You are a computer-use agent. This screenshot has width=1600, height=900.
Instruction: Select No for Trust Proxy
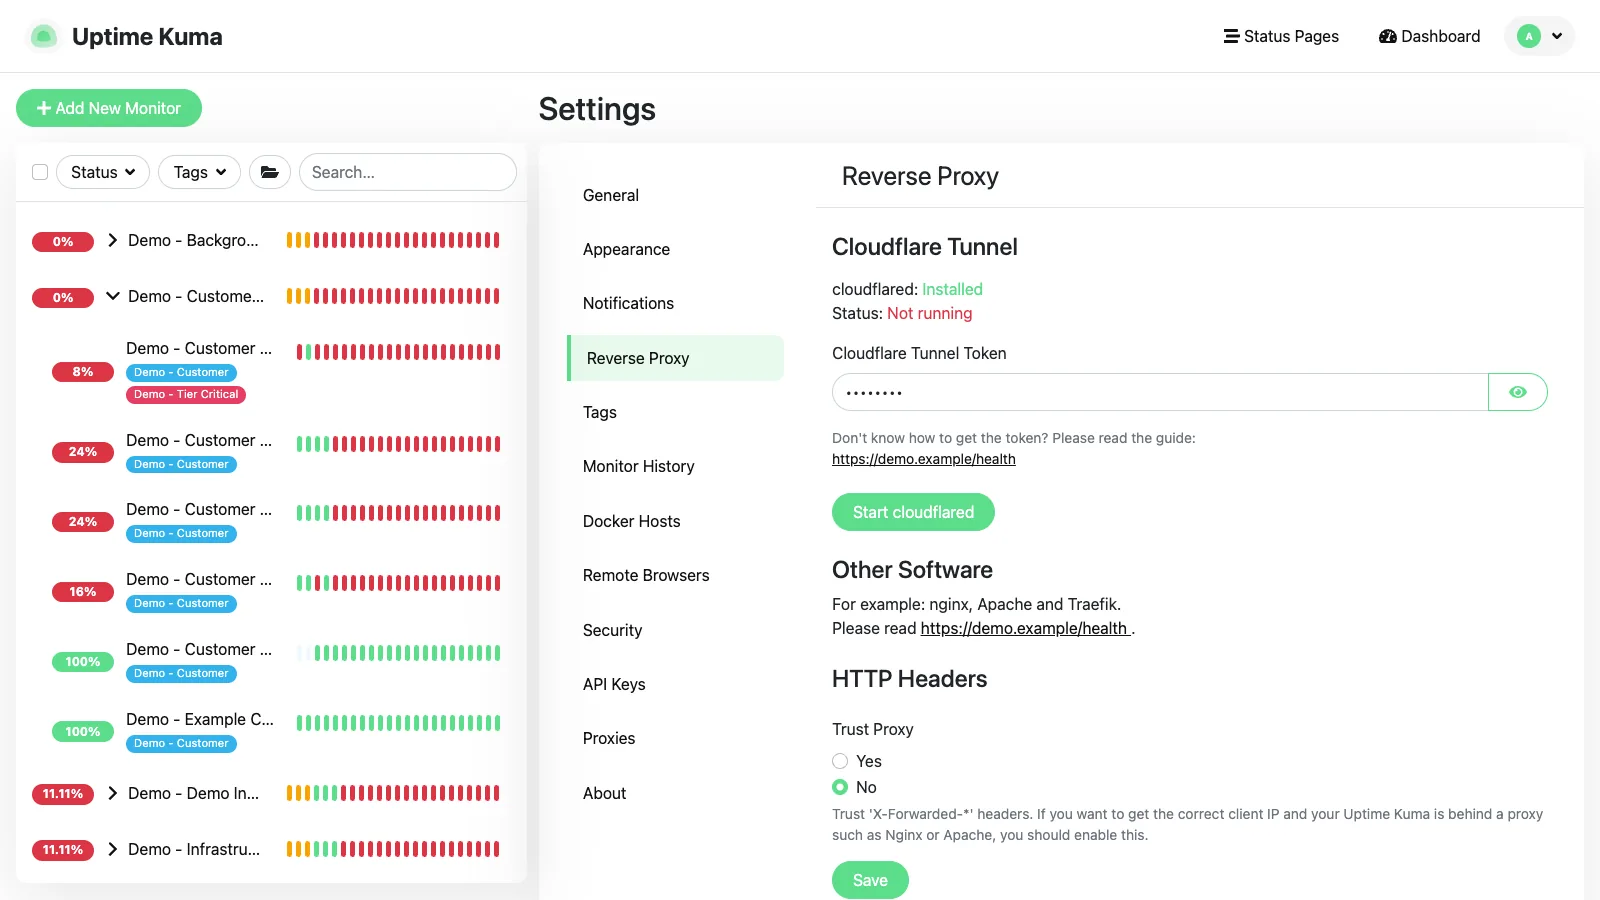840,787
